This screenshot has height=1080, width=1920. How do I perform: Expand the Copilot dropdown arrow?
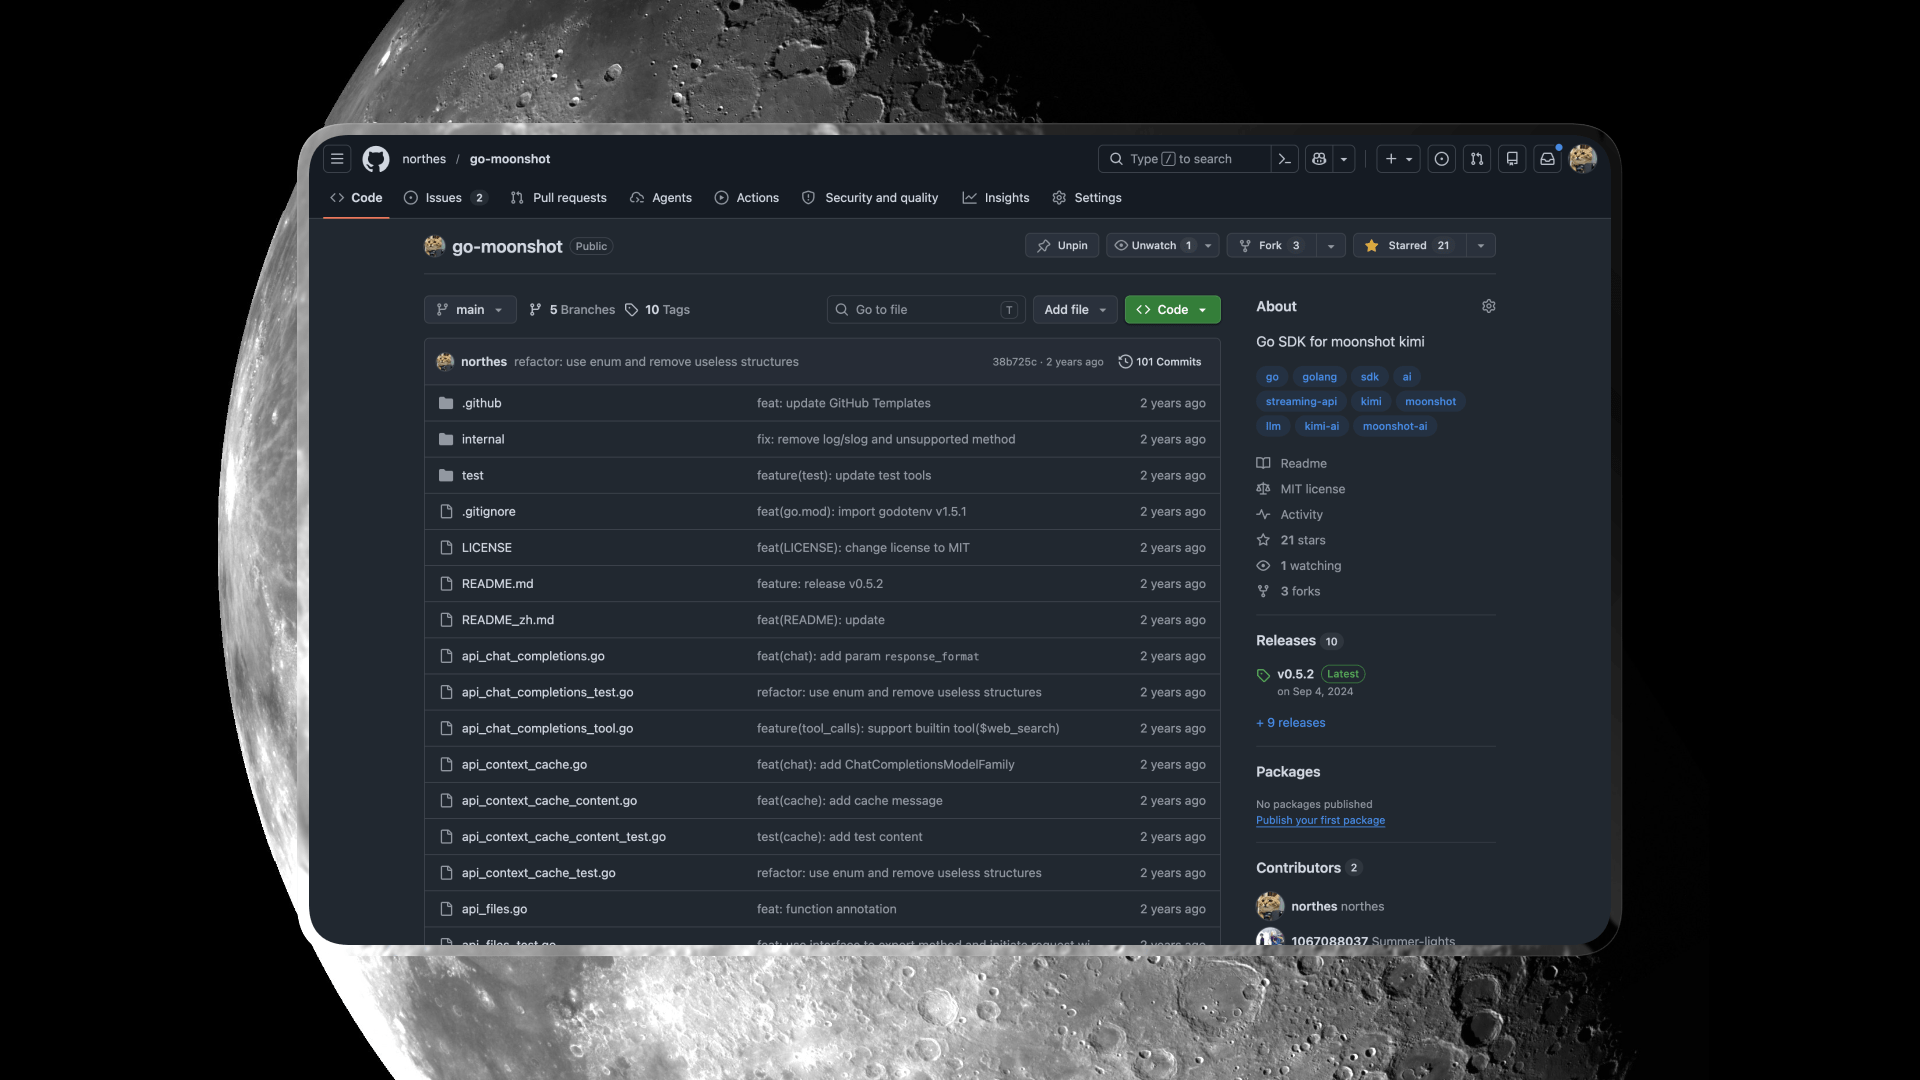[x=1344, y=159]
